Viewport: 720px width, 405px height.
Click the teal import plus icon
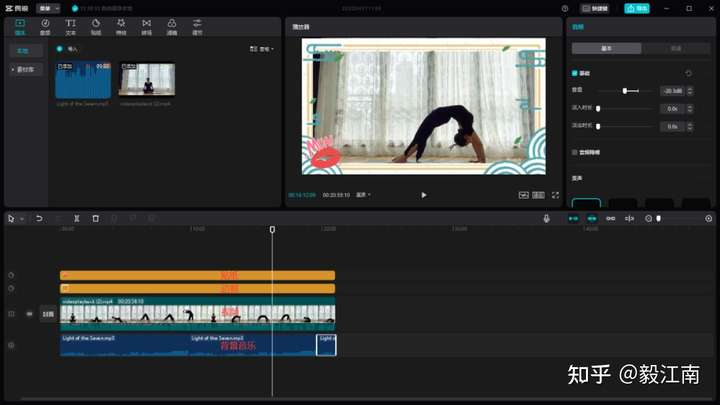(60, 49)
